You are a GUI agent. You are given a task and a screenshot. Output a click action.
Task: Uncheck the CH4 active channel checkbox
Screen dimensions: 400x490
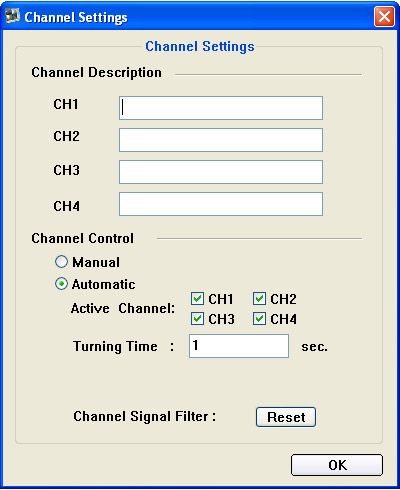click(x=259, y=319)
